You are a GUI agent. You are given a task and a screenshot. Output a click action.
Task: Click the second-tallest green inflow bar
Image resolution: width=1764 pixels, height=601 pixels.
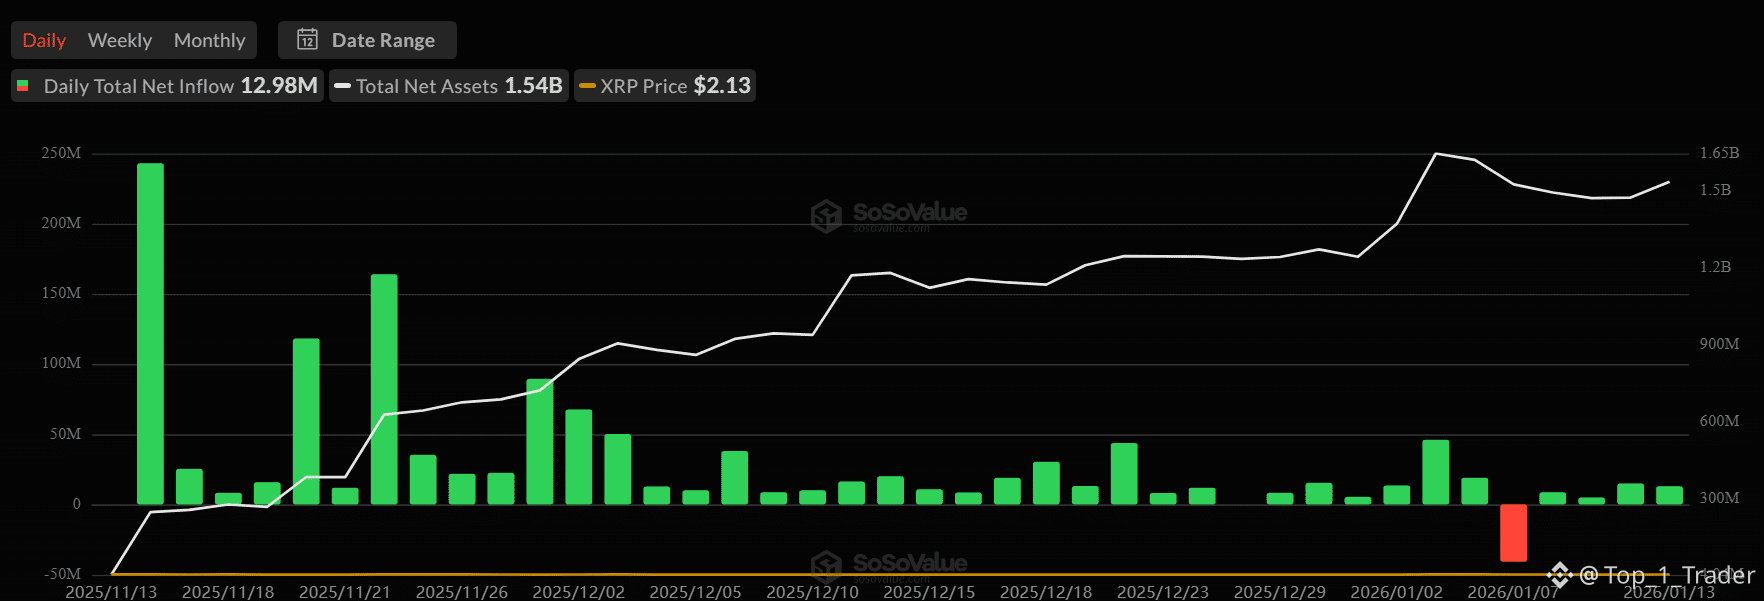click(384, 388)
